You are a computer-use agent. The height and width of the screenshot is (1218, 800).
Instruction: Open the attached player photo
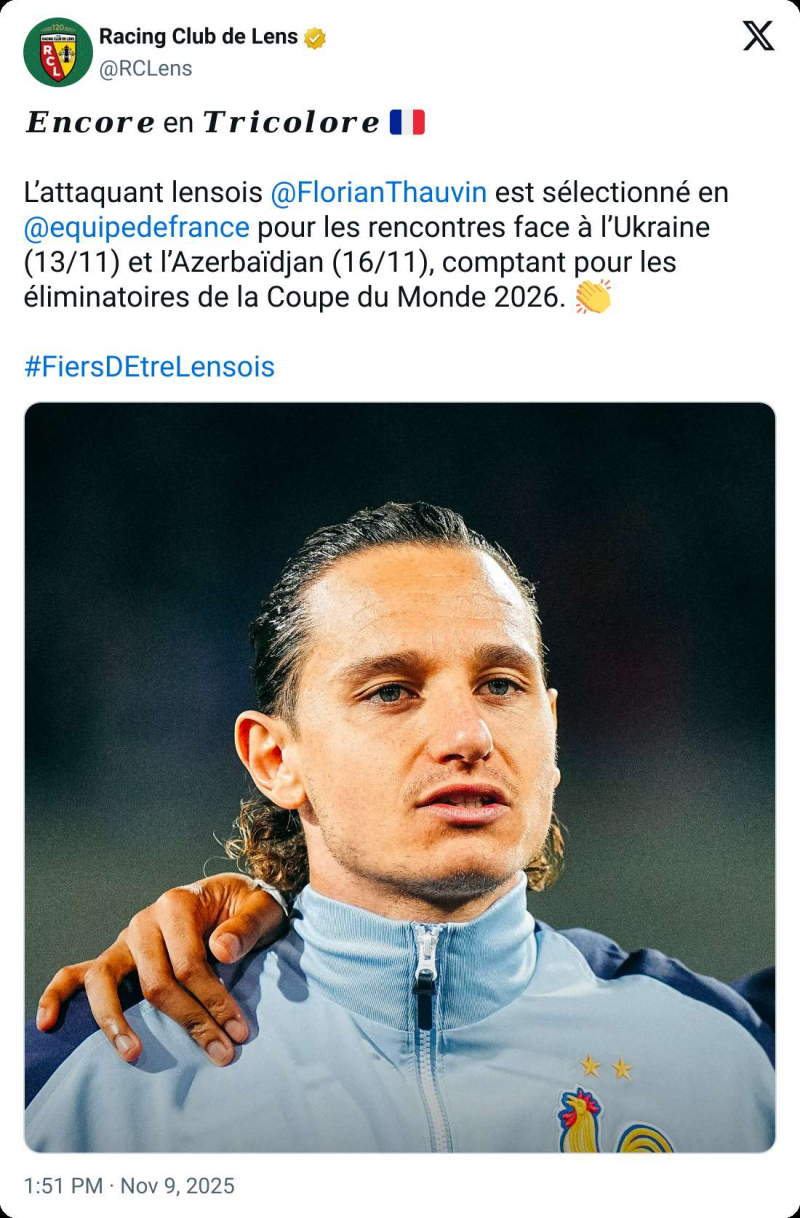pos(400,778)
